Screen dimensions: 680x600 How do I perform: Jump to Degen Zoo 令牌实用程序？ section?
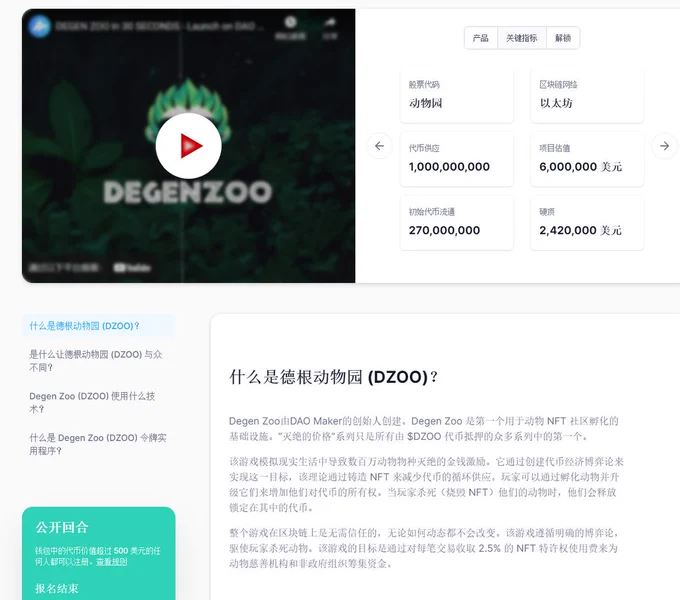(x=98, y=444)
